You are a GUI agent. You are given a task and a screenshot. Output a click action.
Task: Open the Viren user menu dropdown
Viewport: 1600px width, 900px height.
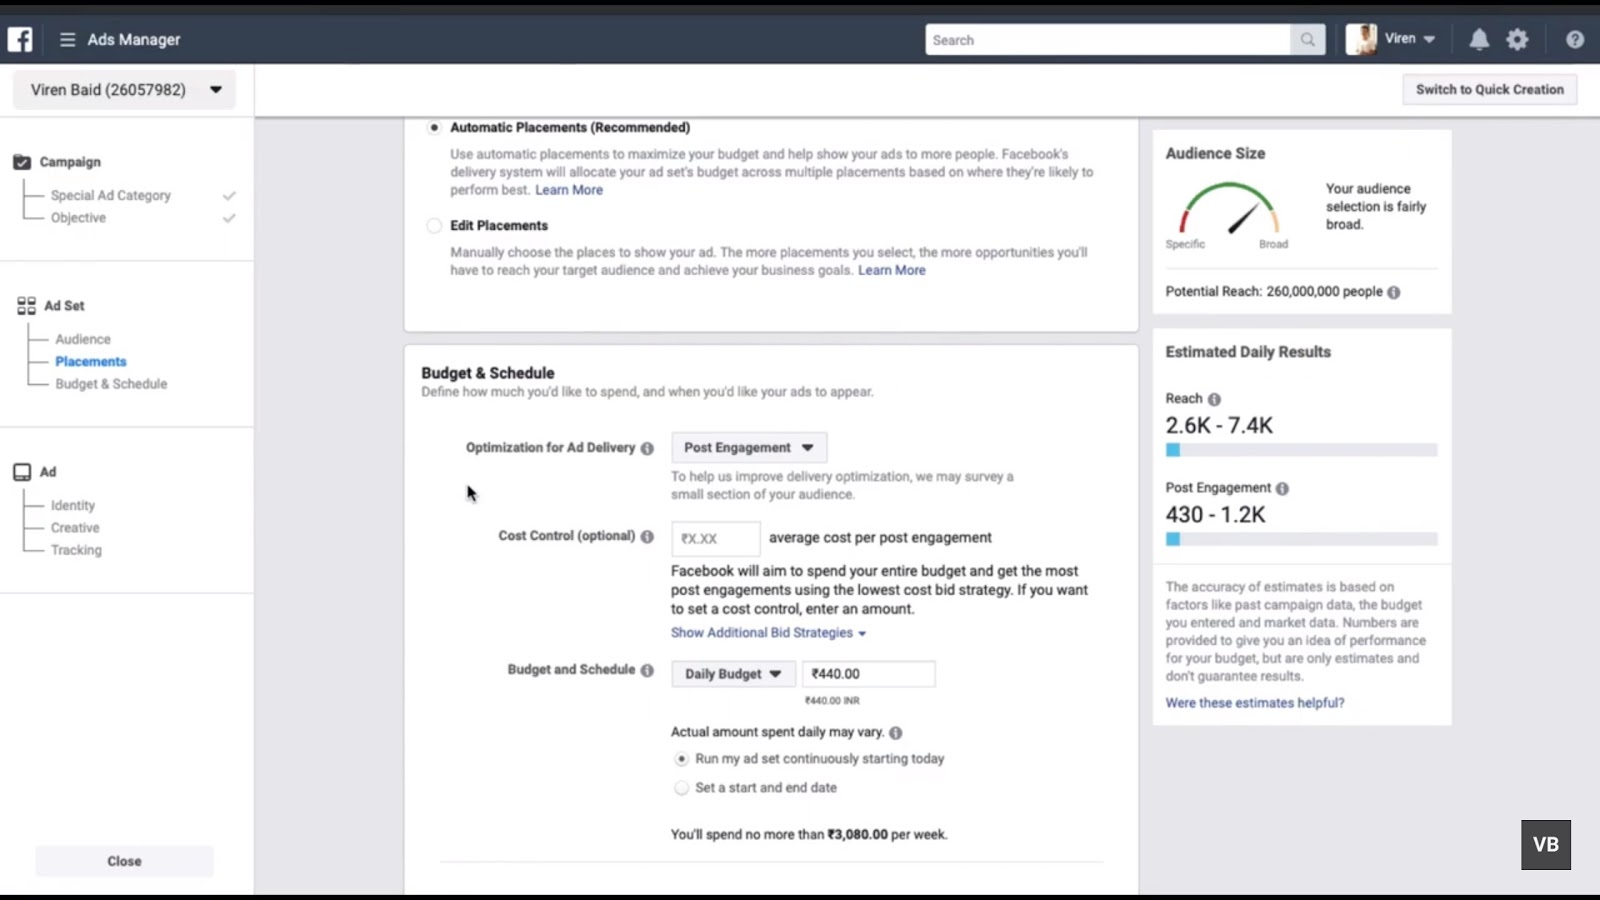(x=1410, y=39)
